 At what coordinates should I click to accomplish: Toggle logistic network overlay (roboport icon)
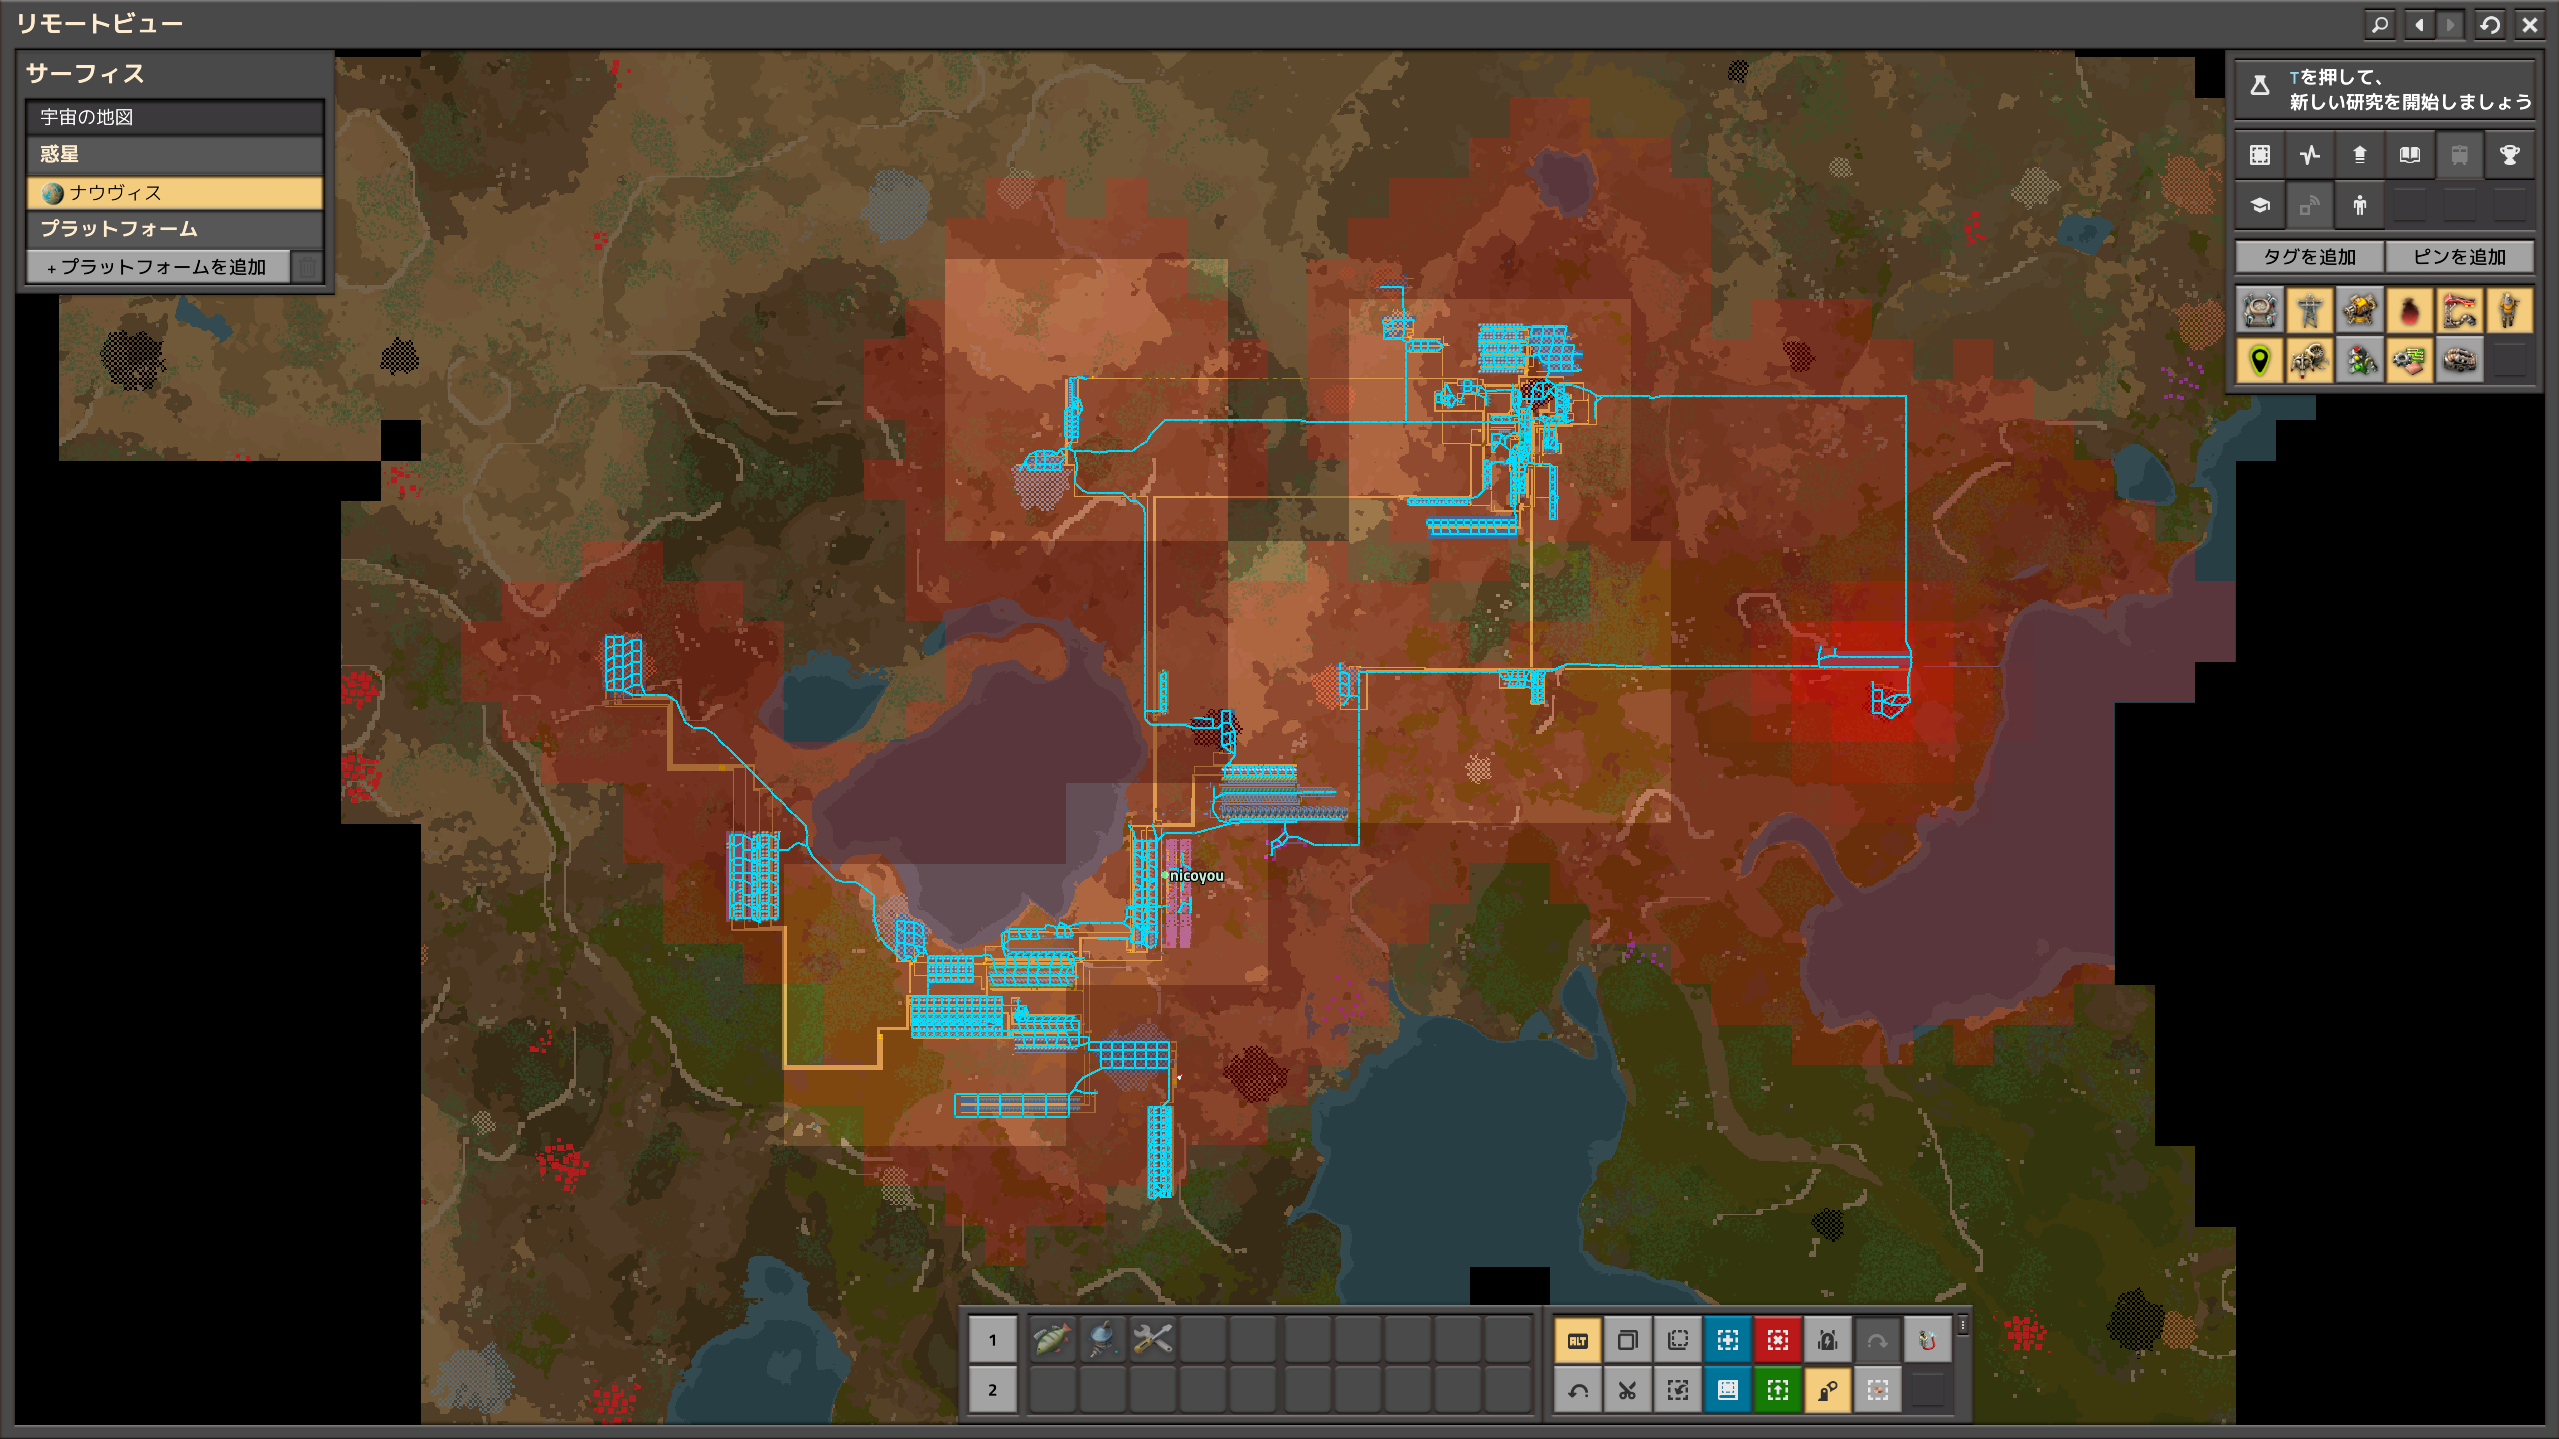click(x=2260, y=310)
